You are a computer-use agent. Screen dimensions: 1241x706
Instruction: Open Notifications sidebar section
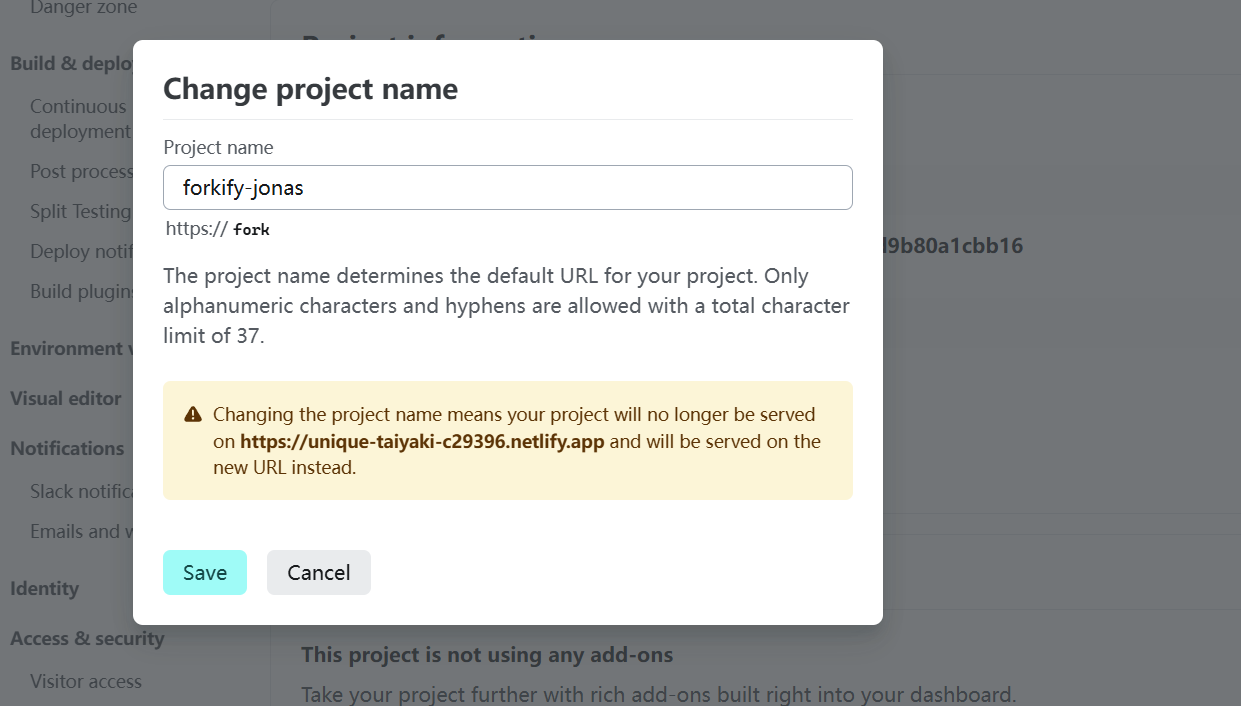pos(67,448)
